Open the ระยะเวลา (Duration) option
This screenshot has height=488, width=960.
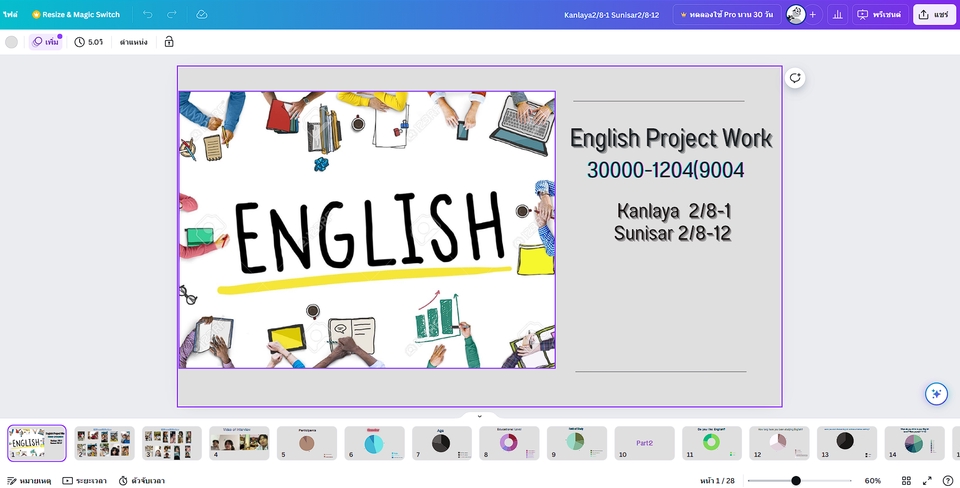84,481
